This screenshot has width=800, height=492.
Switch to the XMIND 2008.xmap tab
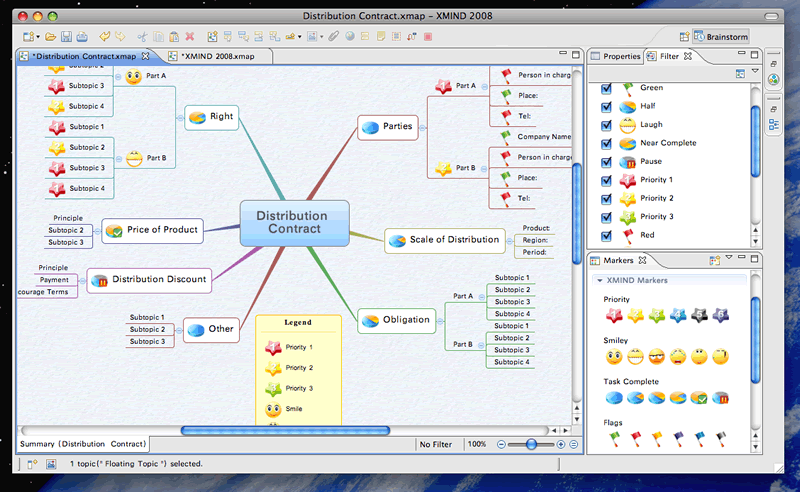pyautogui.click(x=218, y=56)
